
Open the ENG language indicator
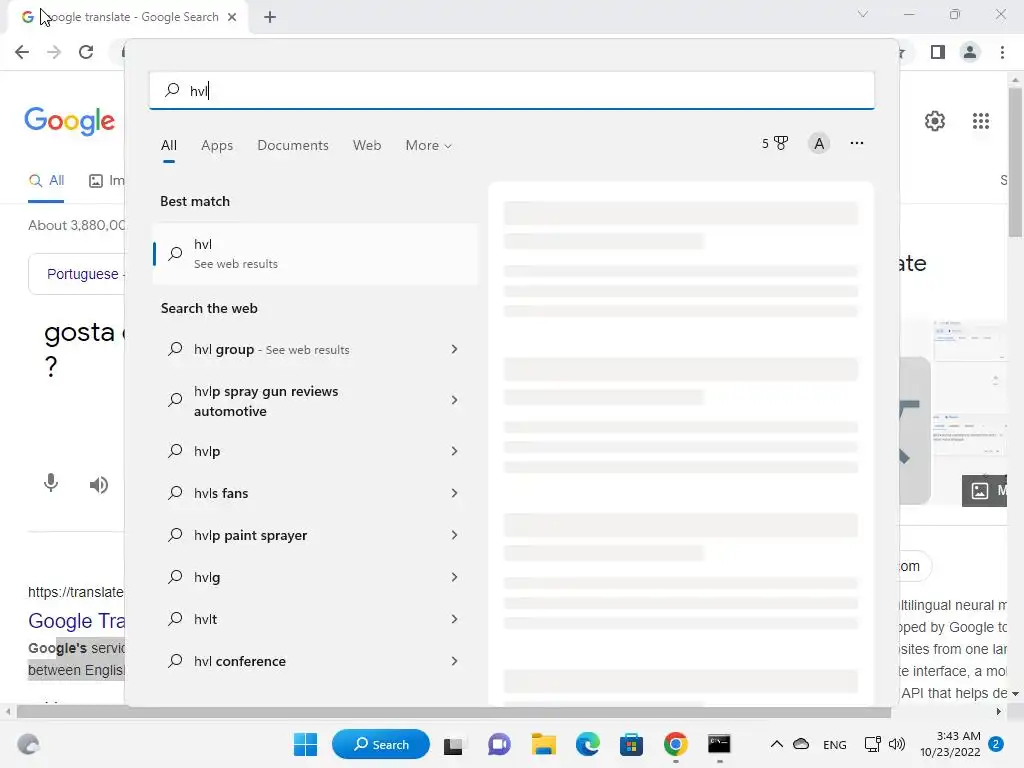pyautogui.click(x=835, y=744)
